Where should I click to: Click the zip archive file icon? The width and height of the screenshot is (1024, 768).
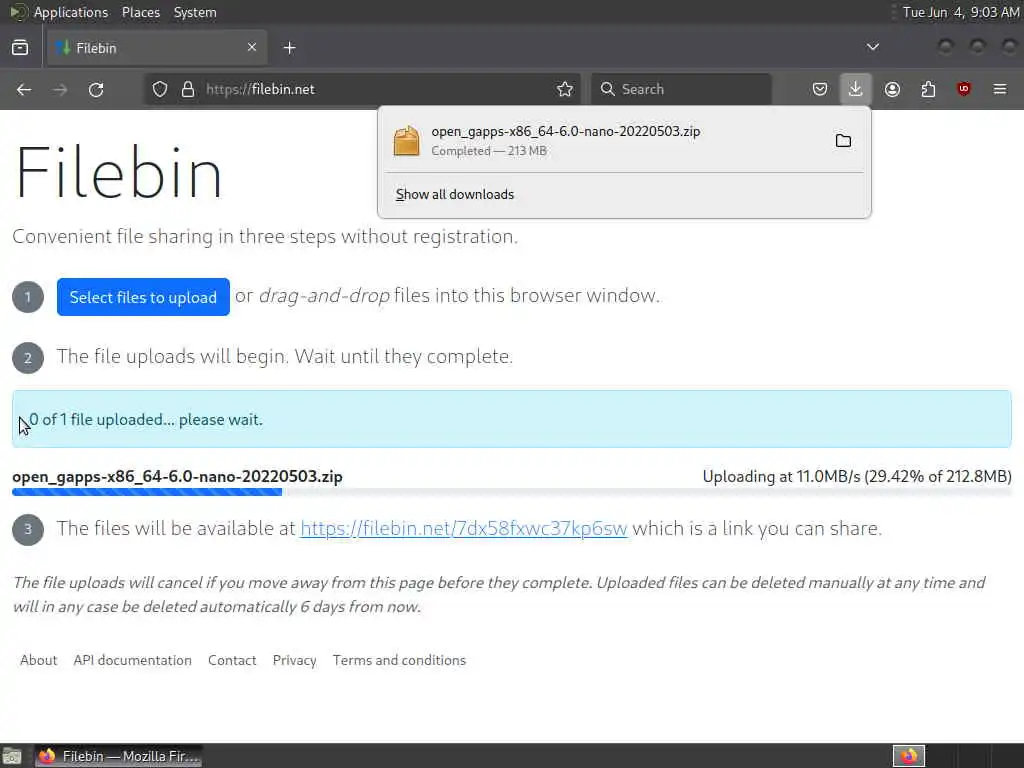pyautogui.click(x=406, y=140)
